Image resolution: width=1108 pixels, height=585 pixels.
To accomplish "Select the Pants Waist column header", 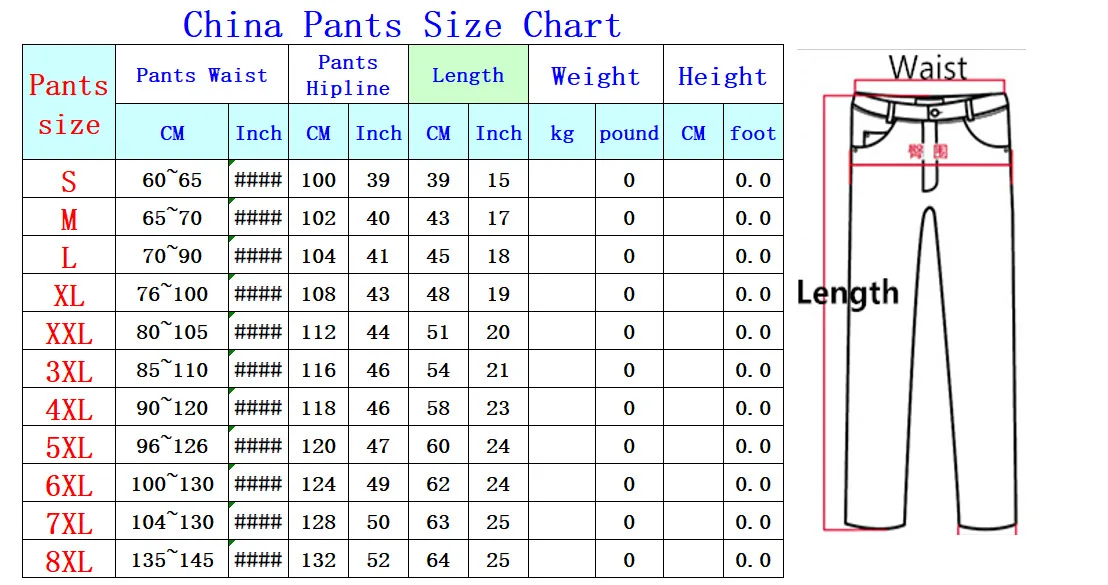I will (x=202, y=75).
